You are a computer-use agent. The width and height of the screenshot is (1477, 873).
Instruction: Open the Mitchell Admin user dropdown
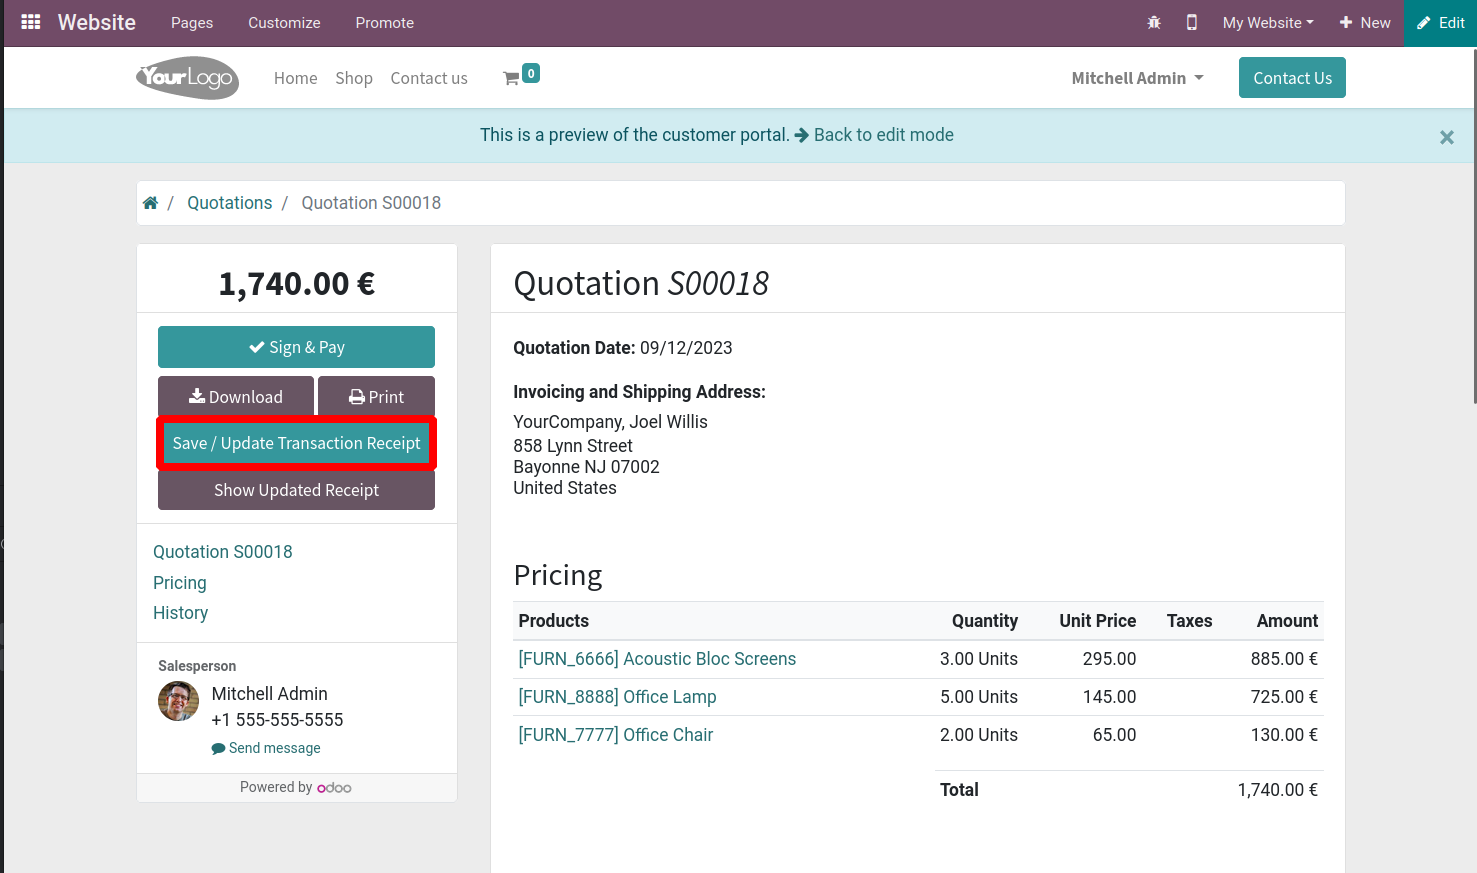tap(1137, 78)
